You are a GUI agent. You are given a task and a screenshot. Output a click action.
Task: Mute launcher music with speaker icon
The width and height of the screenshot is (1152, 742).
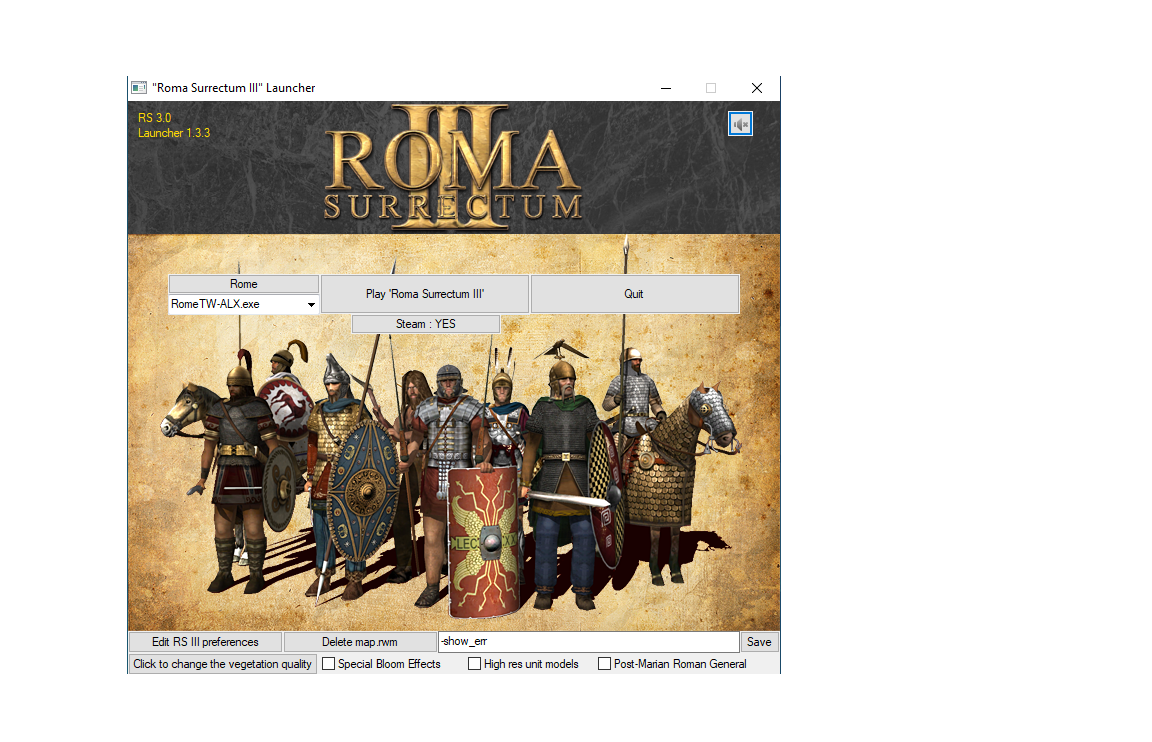[x=740, y=124]
